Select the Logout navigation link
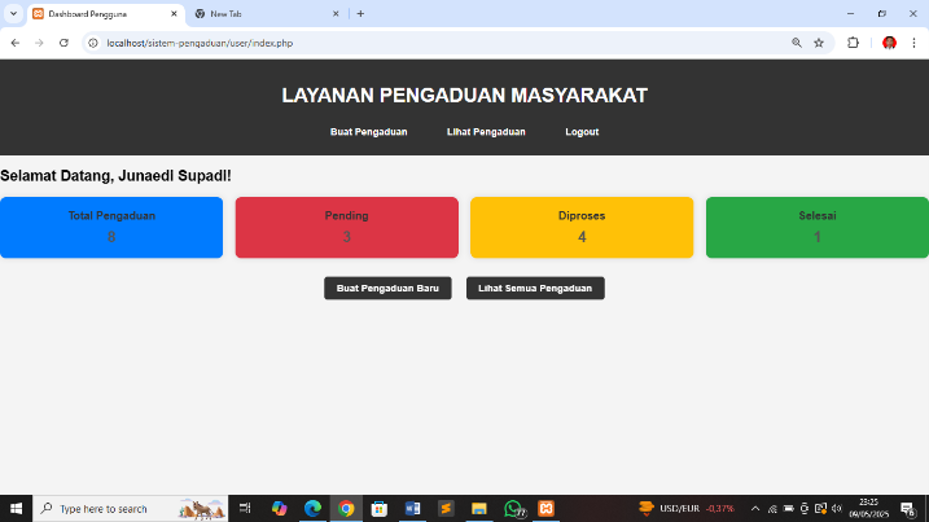 coord(582,132)
